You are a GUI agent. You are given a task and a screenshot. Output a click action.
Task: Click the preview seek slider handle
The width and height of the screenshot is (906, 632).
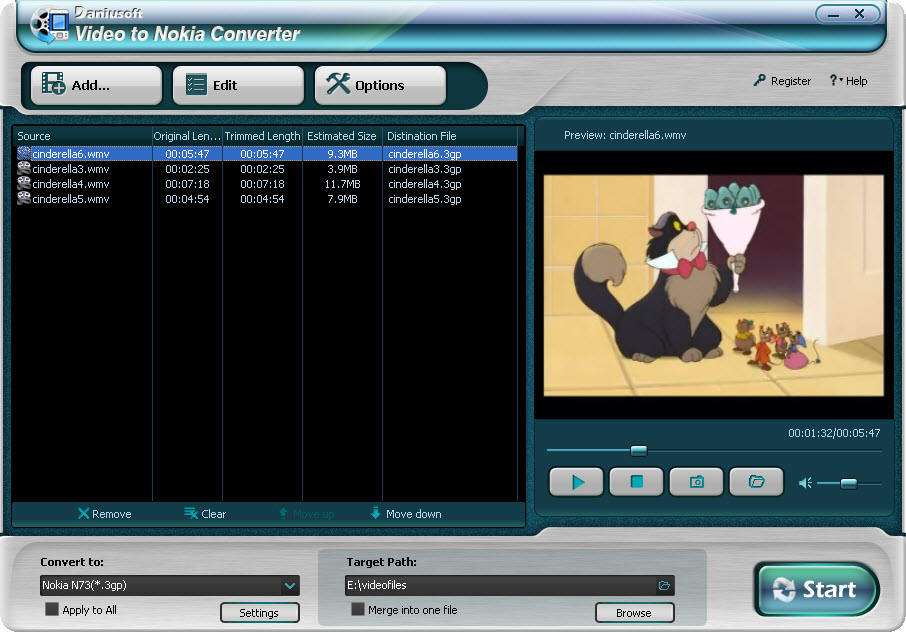tap(638, 451)
